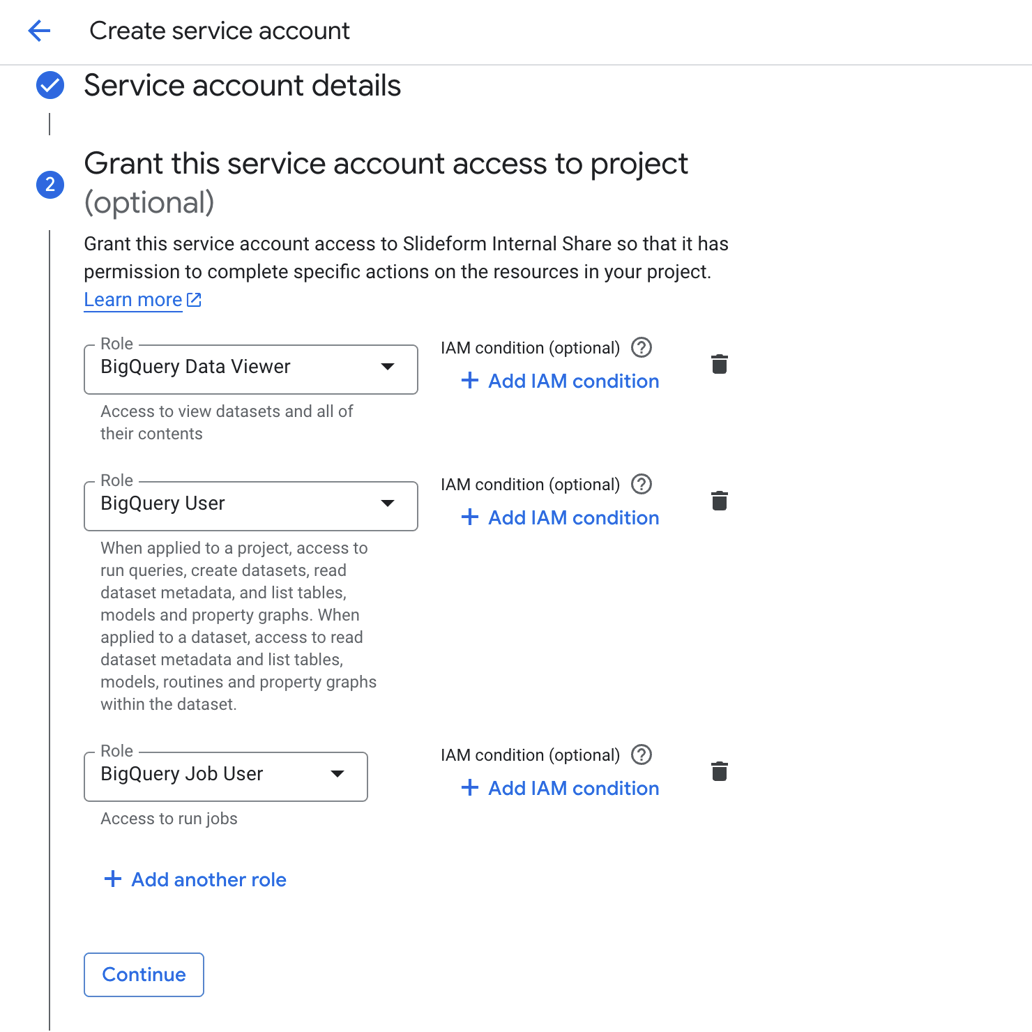This screenshot has width=1032, height=1032.
Task: Add IAM condition for BigQuery Data Viewer
Action: tap(558, 381)
